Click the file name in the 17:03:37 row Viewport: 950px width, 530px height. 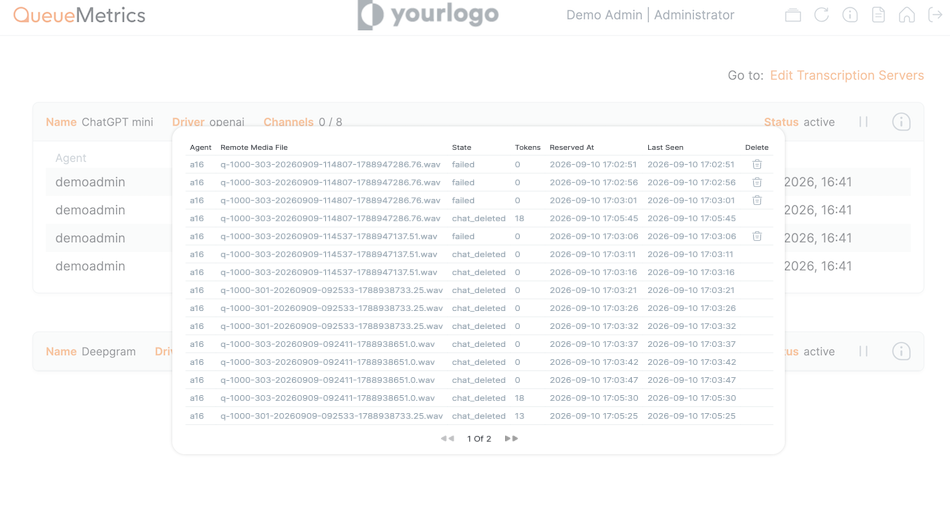pos(327,344)
